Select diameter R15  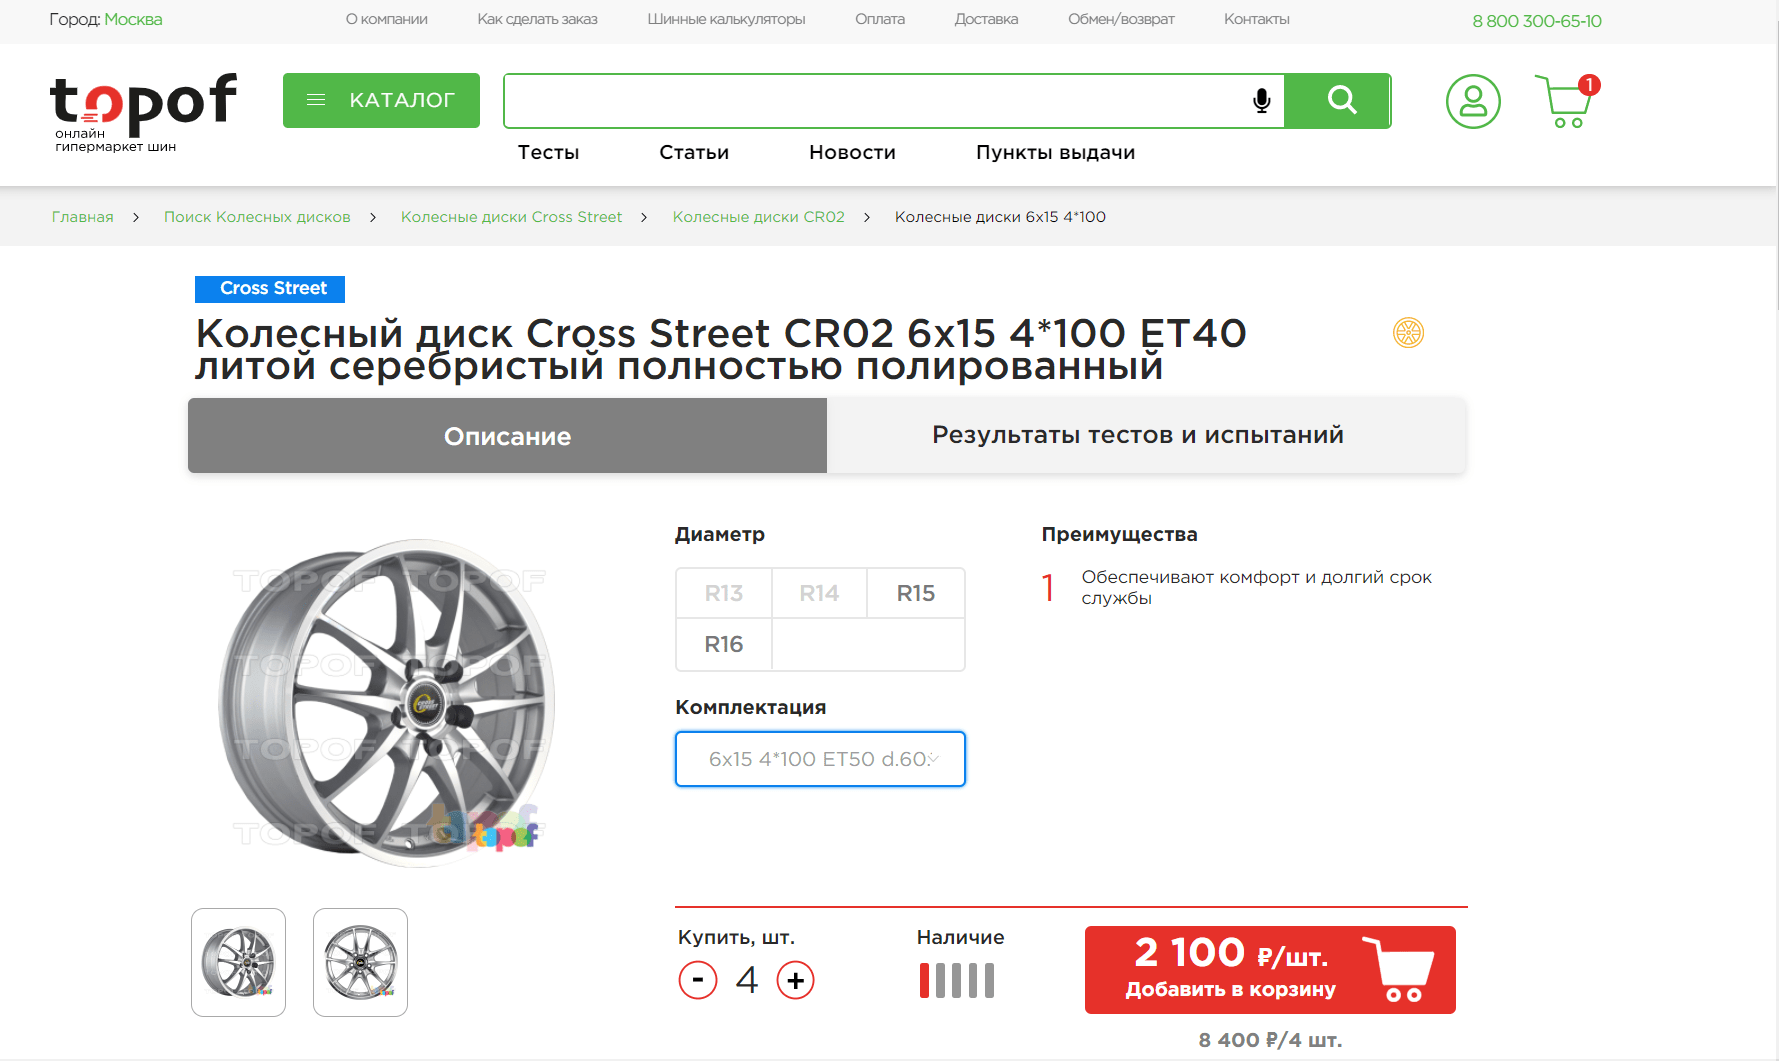click(x=915, y=594)
